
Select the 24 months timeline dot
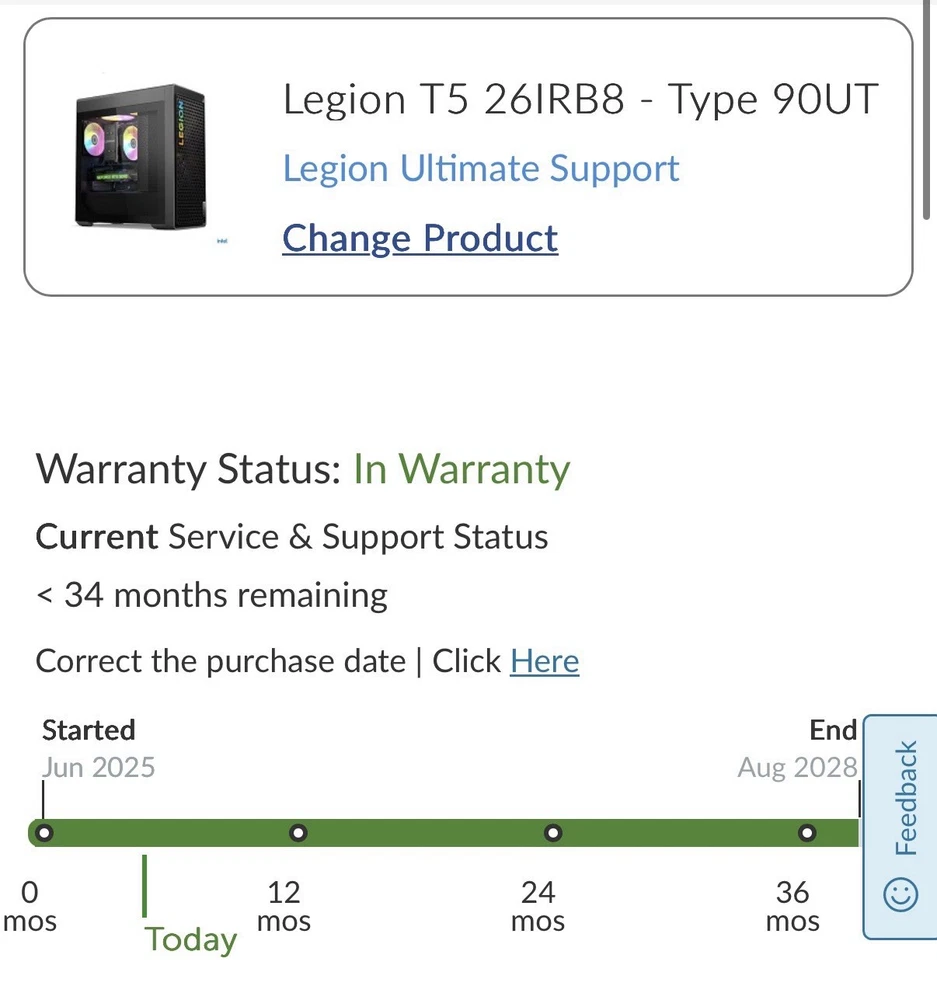(x=553, y=832)
